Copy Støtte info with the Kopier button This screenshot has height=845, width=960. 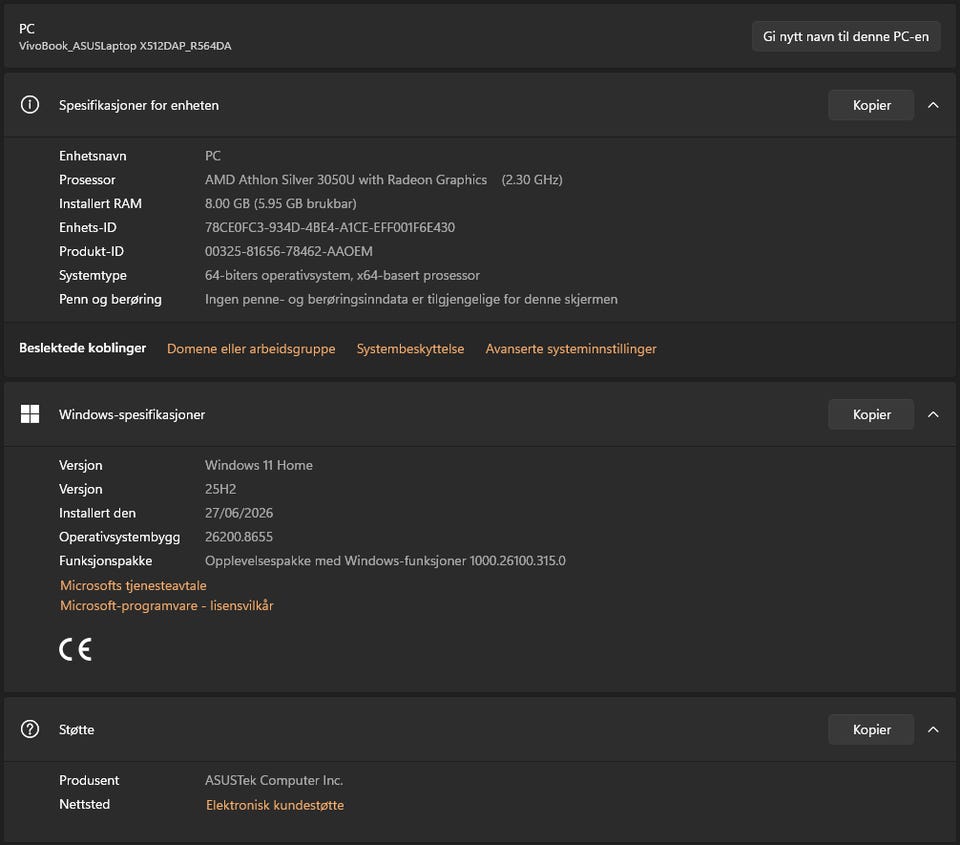(871, 729)
